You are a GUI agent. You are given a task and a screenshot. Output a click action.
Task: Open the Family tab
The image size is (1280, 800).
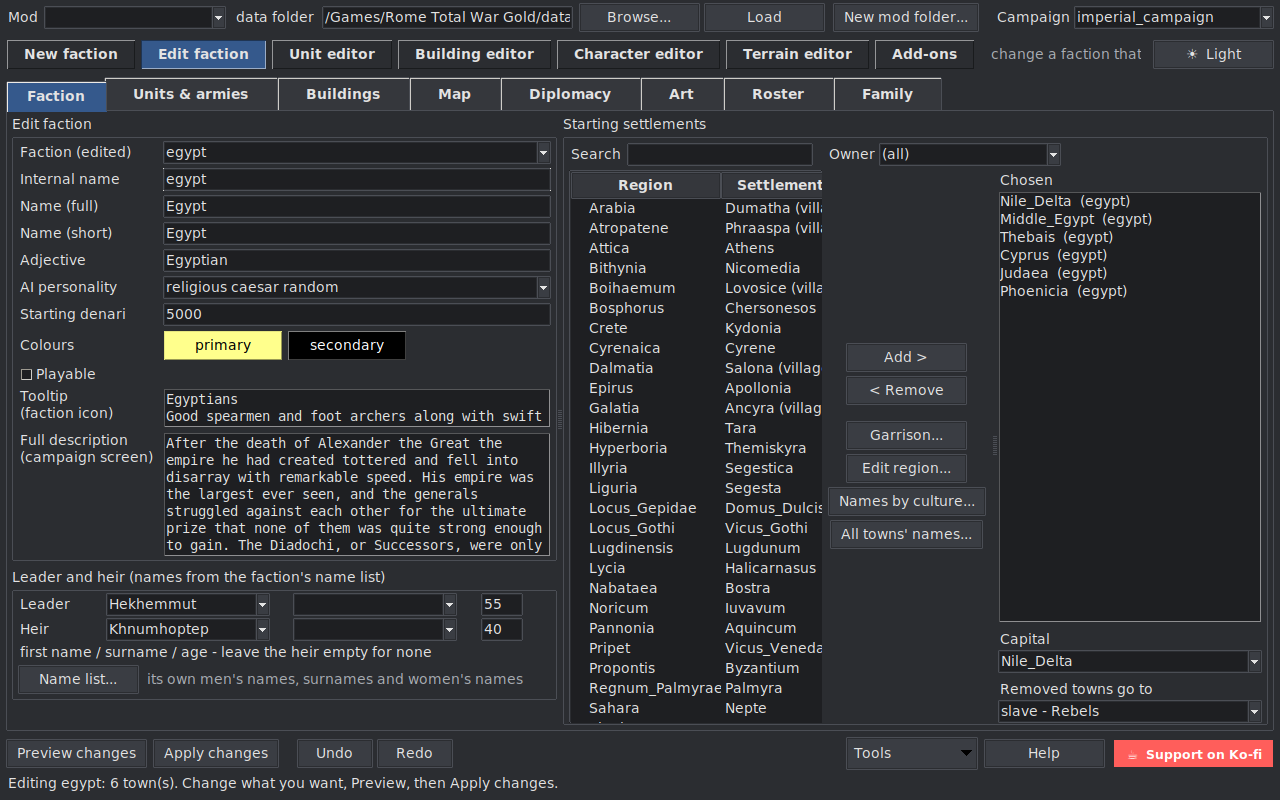[x=887, y=94]
